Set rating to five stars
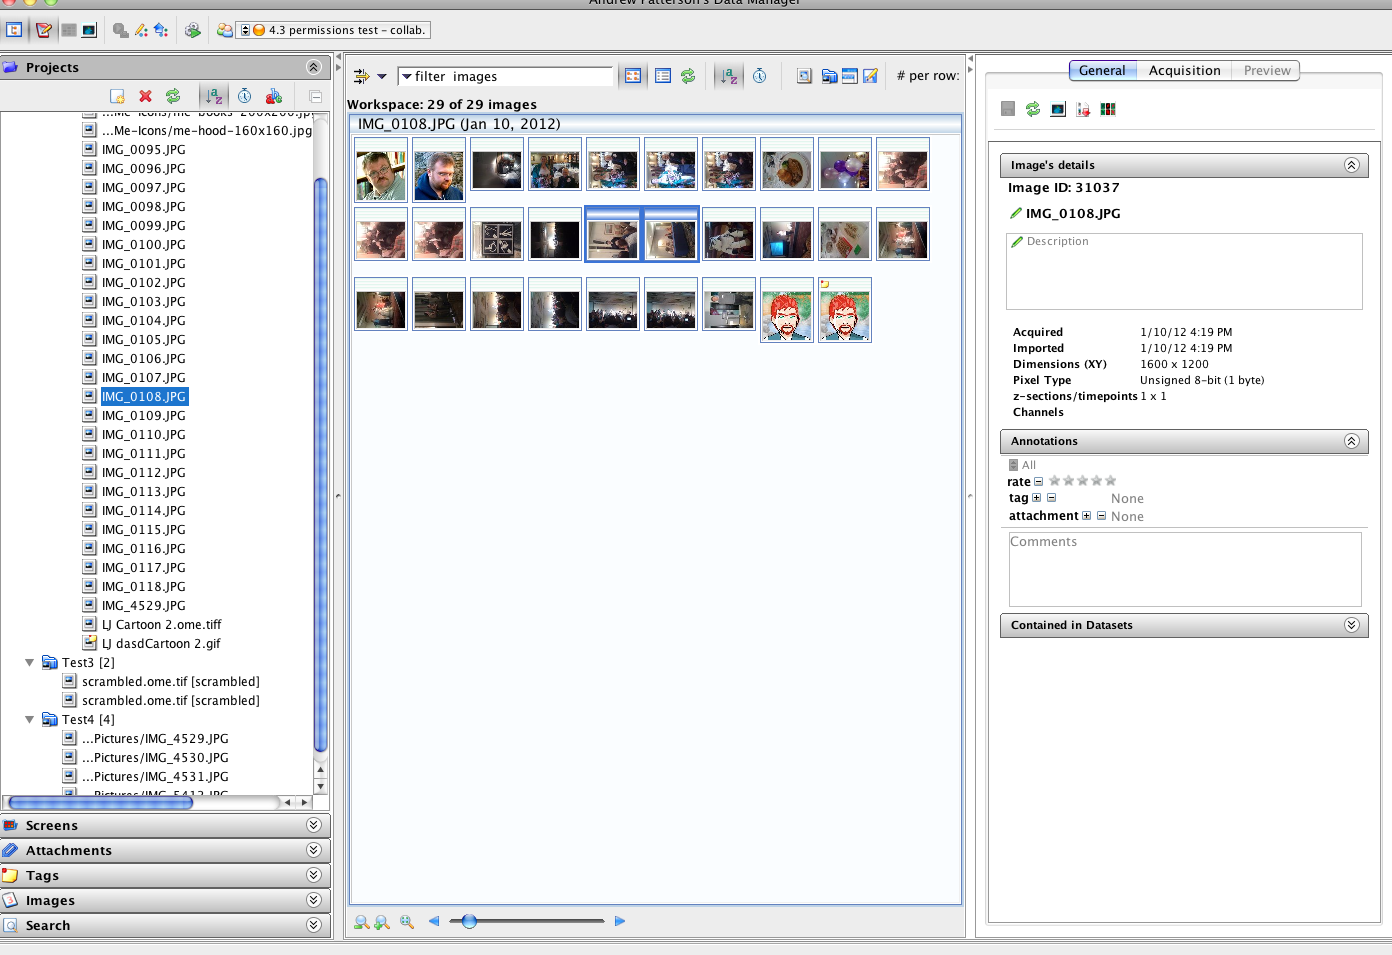The width and height of the screenshot is (1392, 955). [x=1110, y=481]
